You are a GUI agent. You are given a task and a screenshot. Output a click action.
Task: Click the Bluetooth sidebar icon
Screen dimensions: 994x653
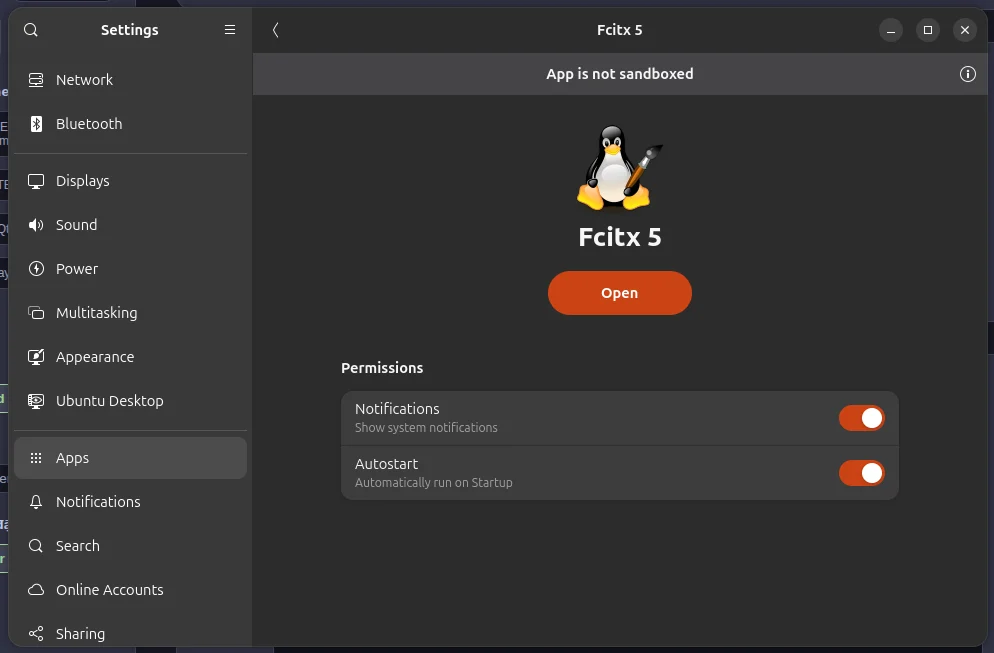pyautogui.click(x=36, y=124)
